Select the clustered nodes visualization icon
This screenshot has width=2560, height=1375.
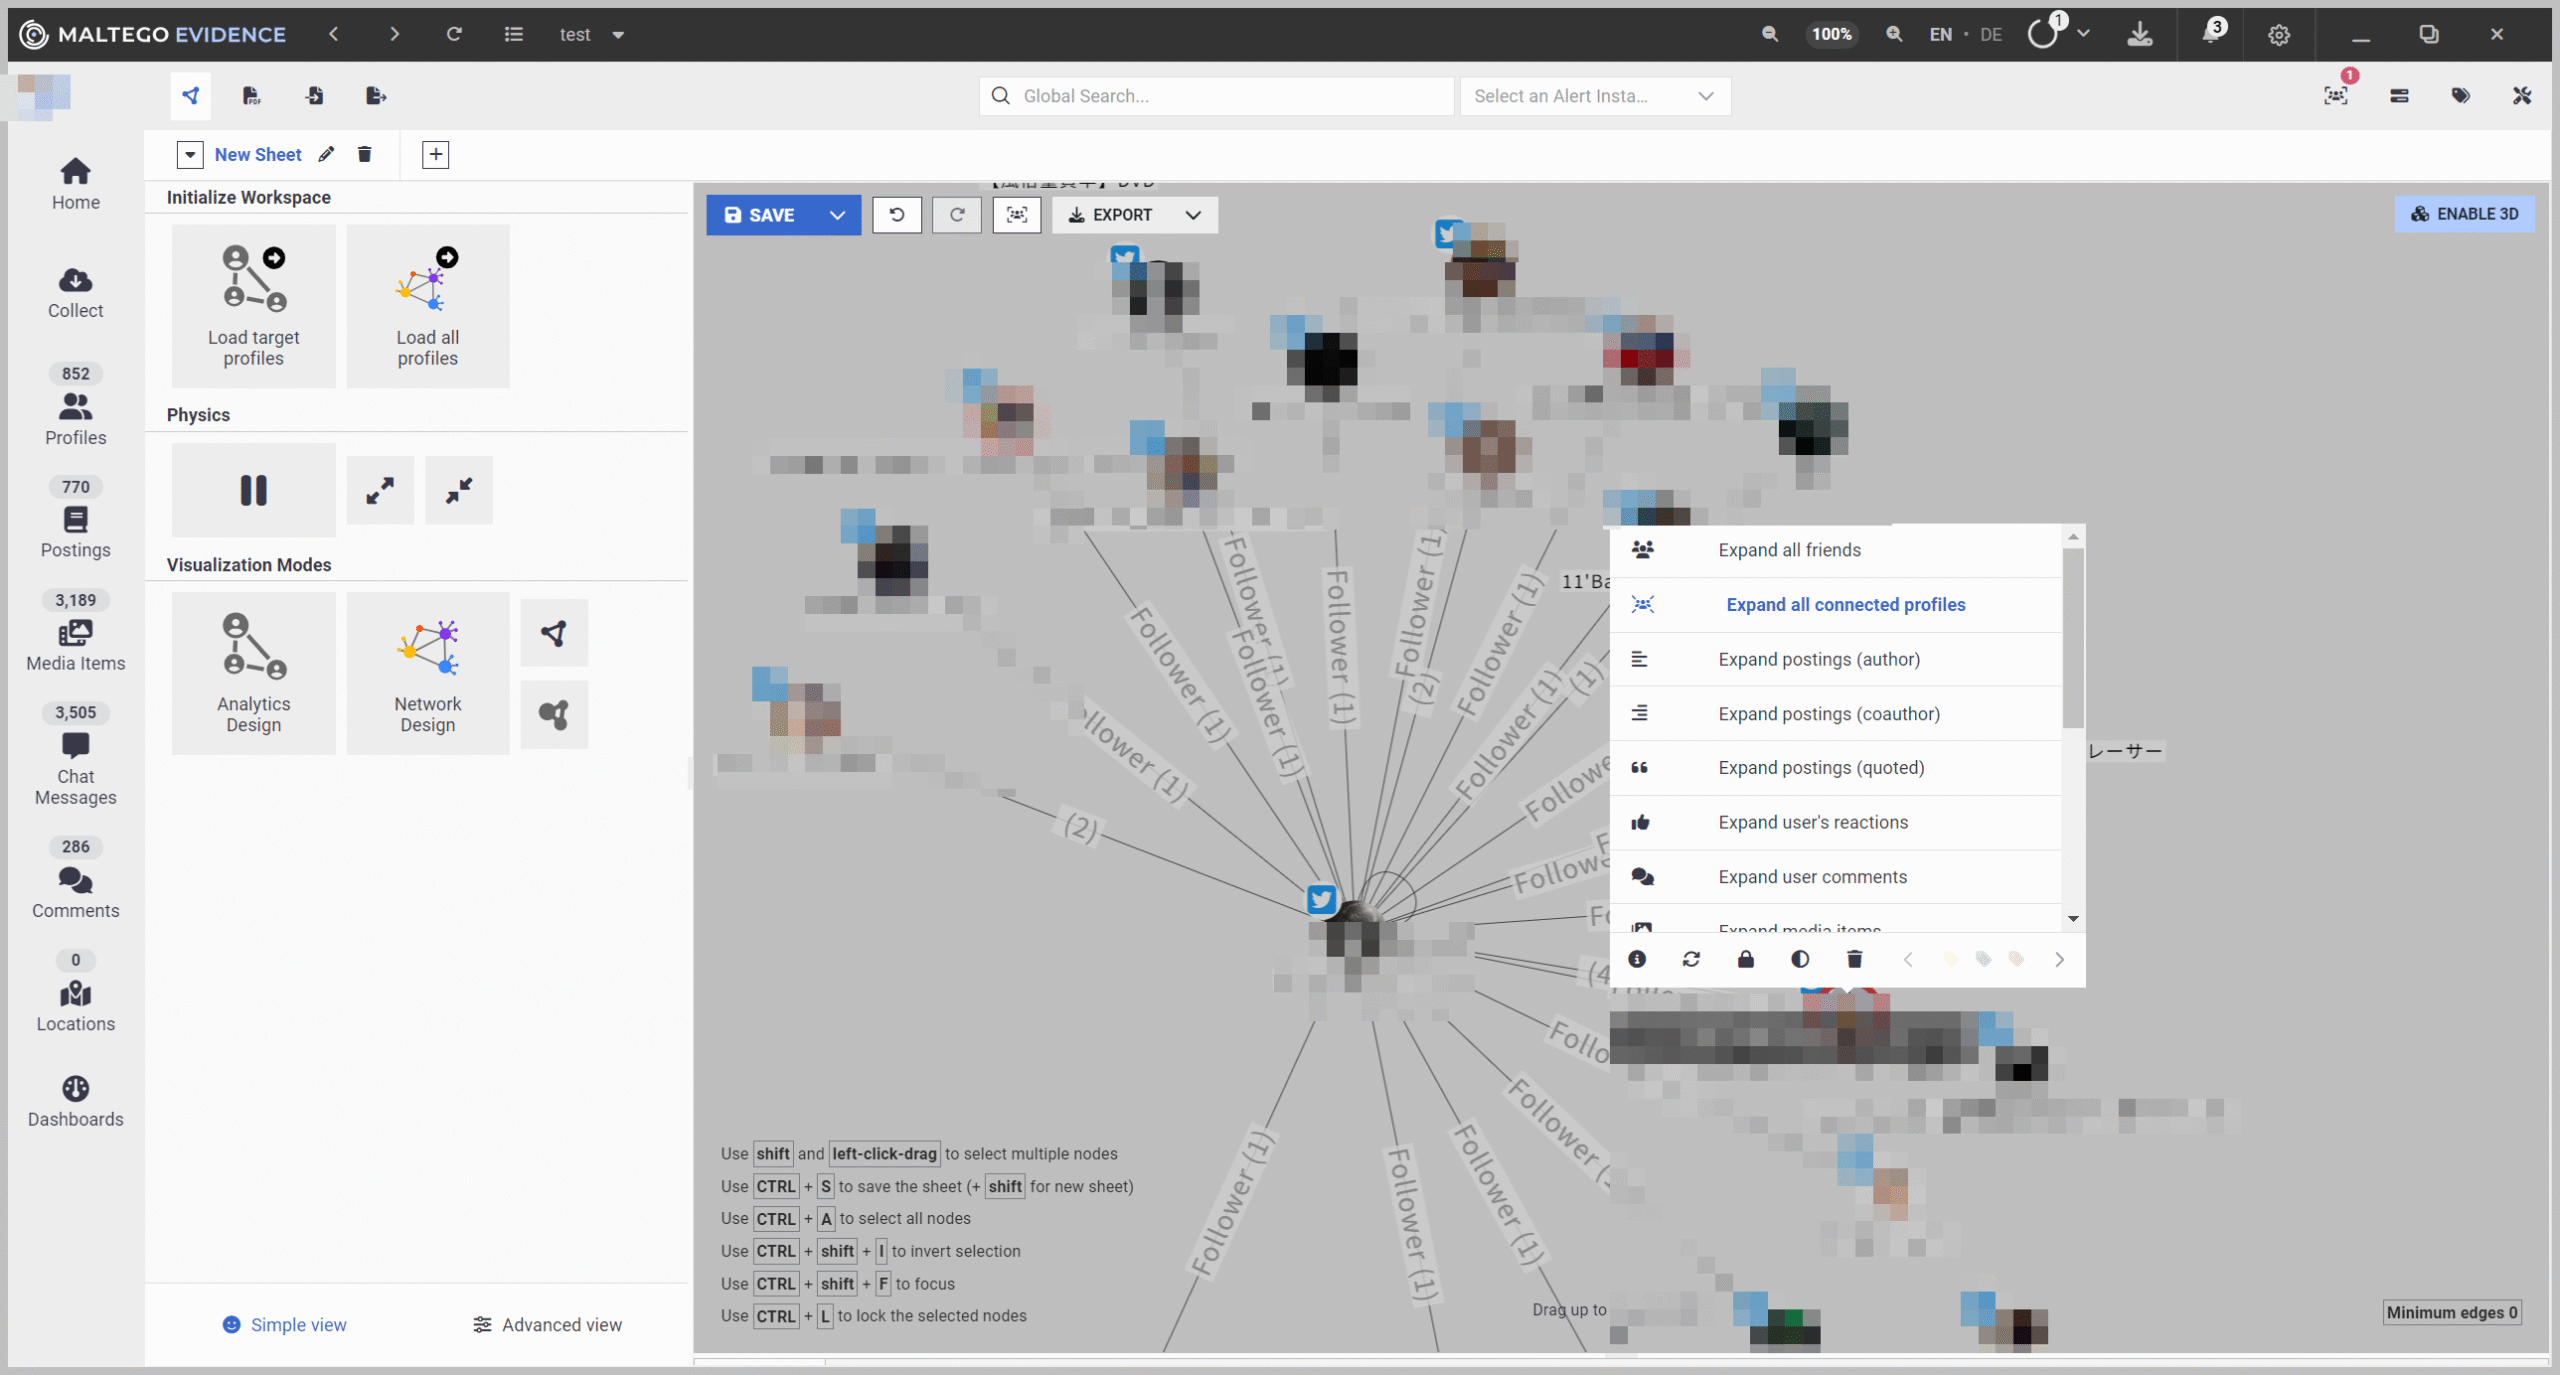(554, 714)
